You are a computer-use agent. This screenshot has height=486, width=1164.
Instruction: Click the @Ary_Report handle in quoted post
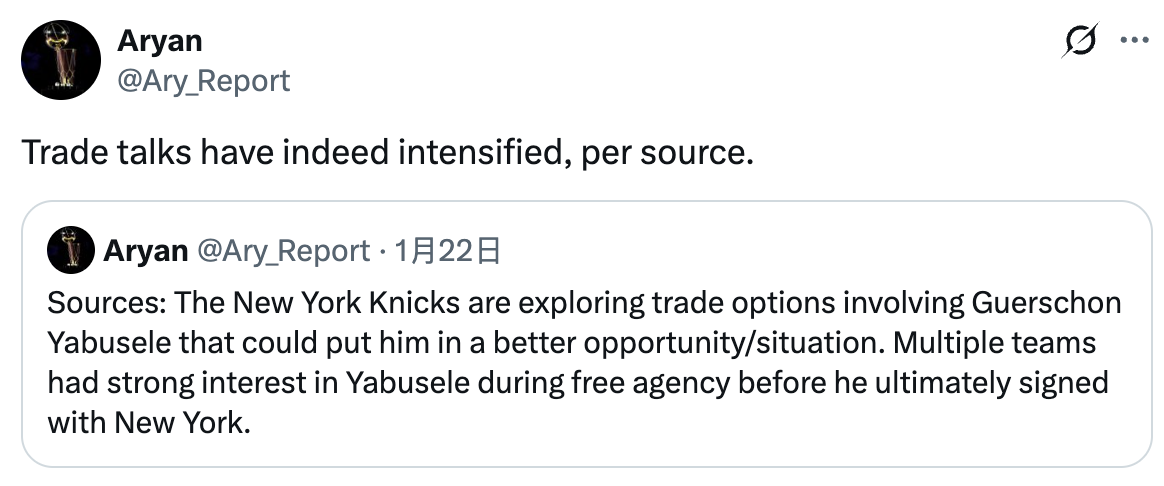click(x=283, y=251)
